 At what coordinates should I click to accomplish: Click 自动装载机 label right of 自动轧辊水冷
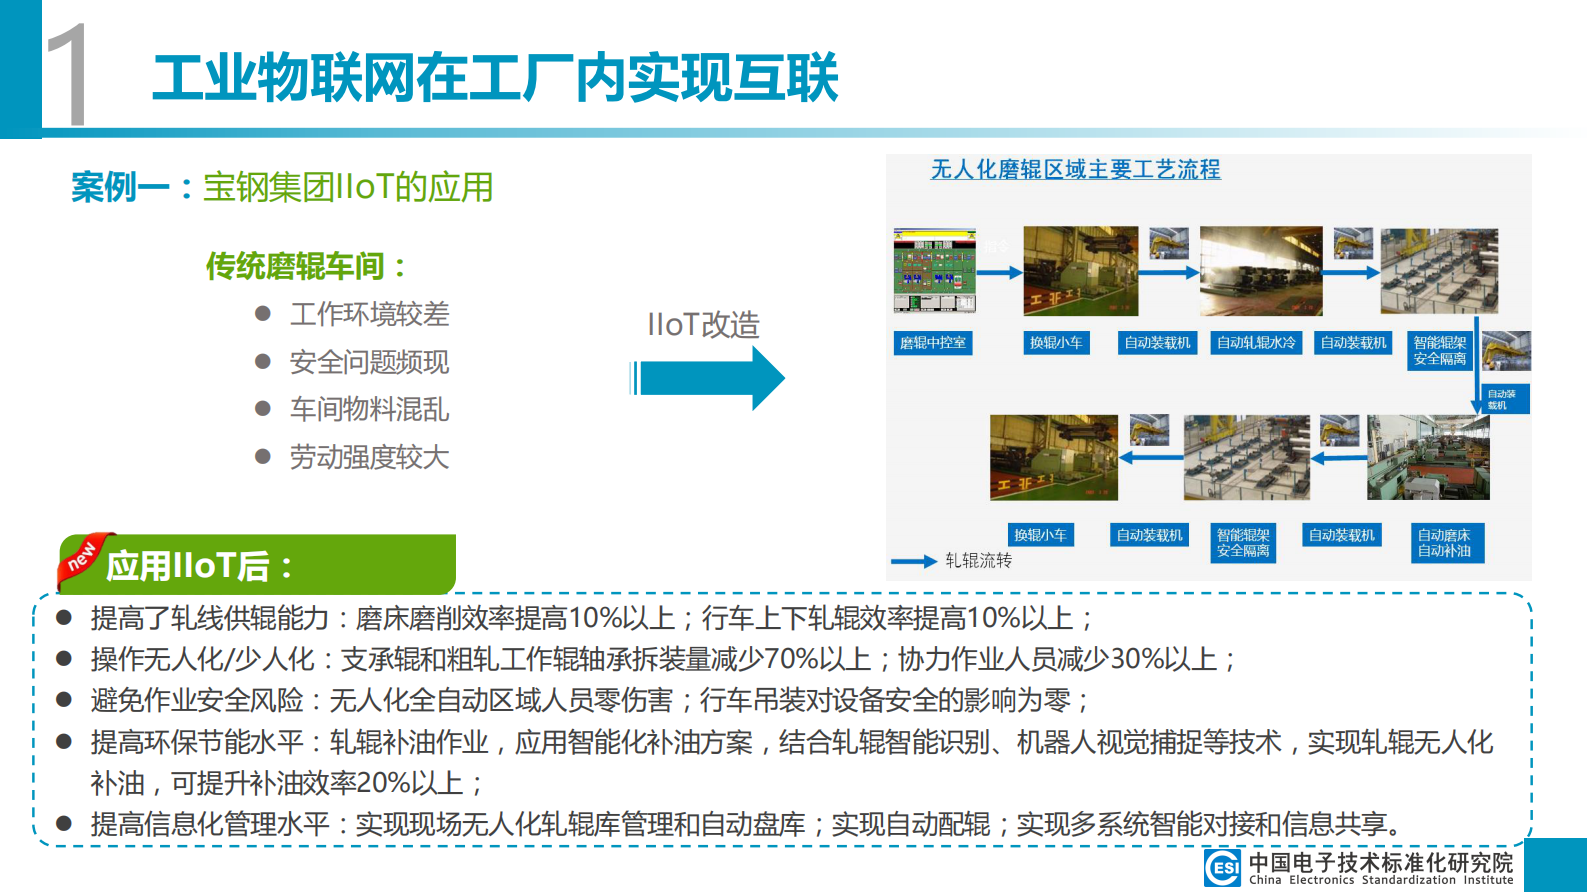(1353, 343)
